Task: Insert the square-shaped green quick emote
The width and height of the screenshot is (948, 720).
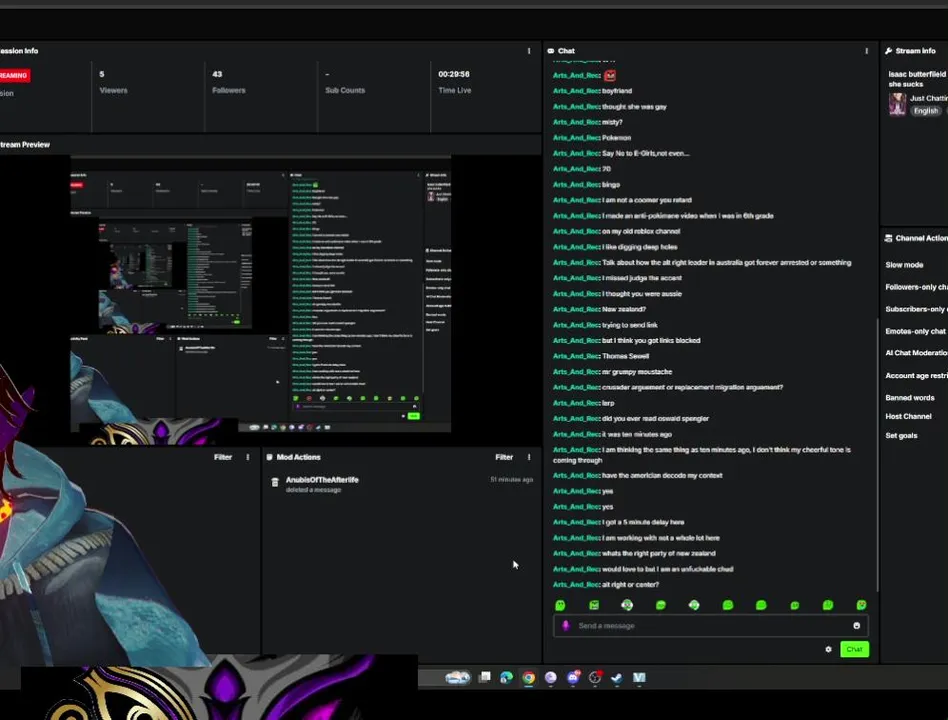Action: 594,605
